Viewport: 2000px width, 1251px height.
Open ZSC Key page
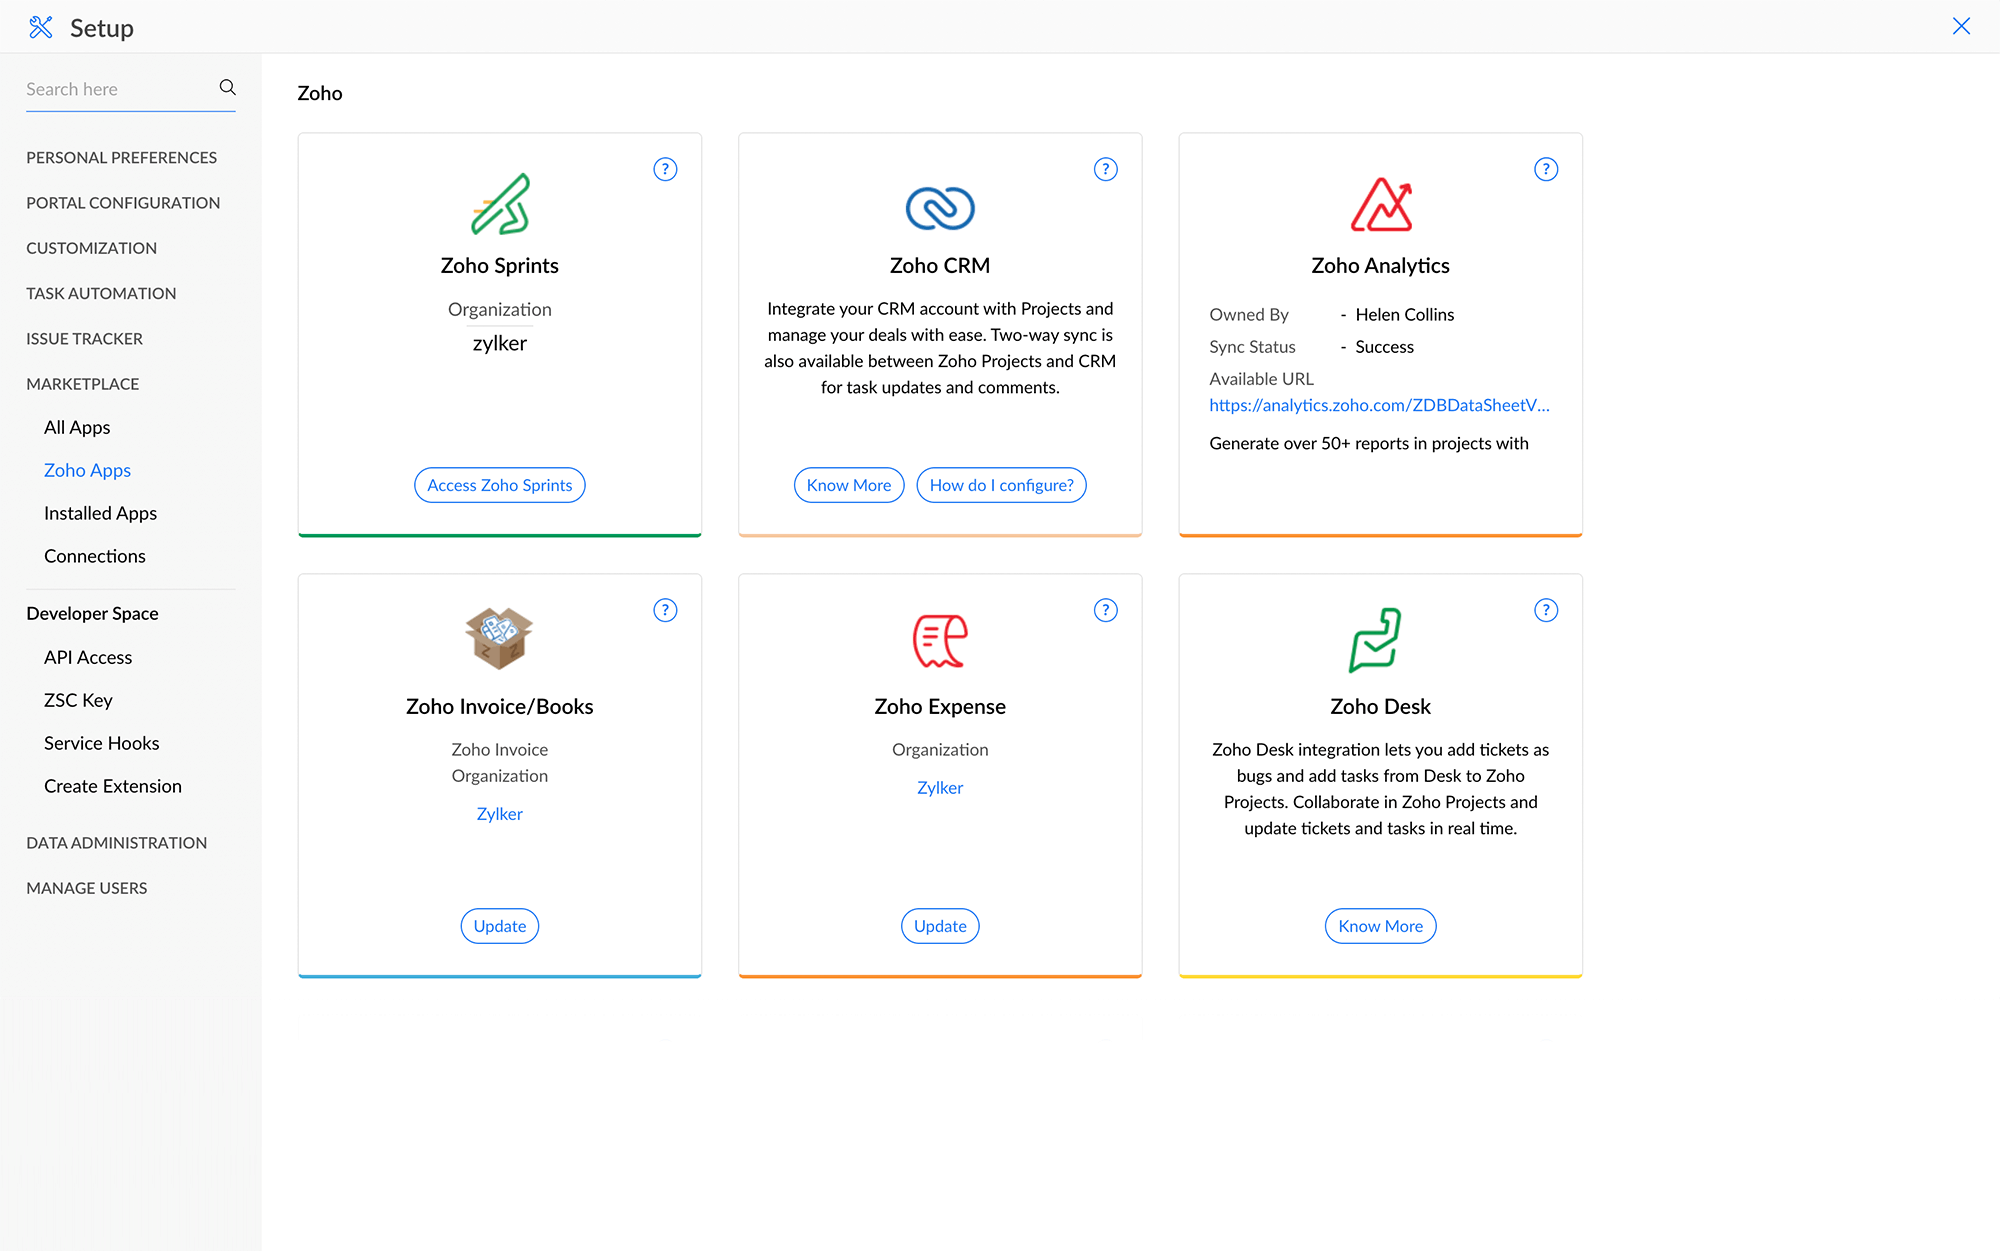78,700
